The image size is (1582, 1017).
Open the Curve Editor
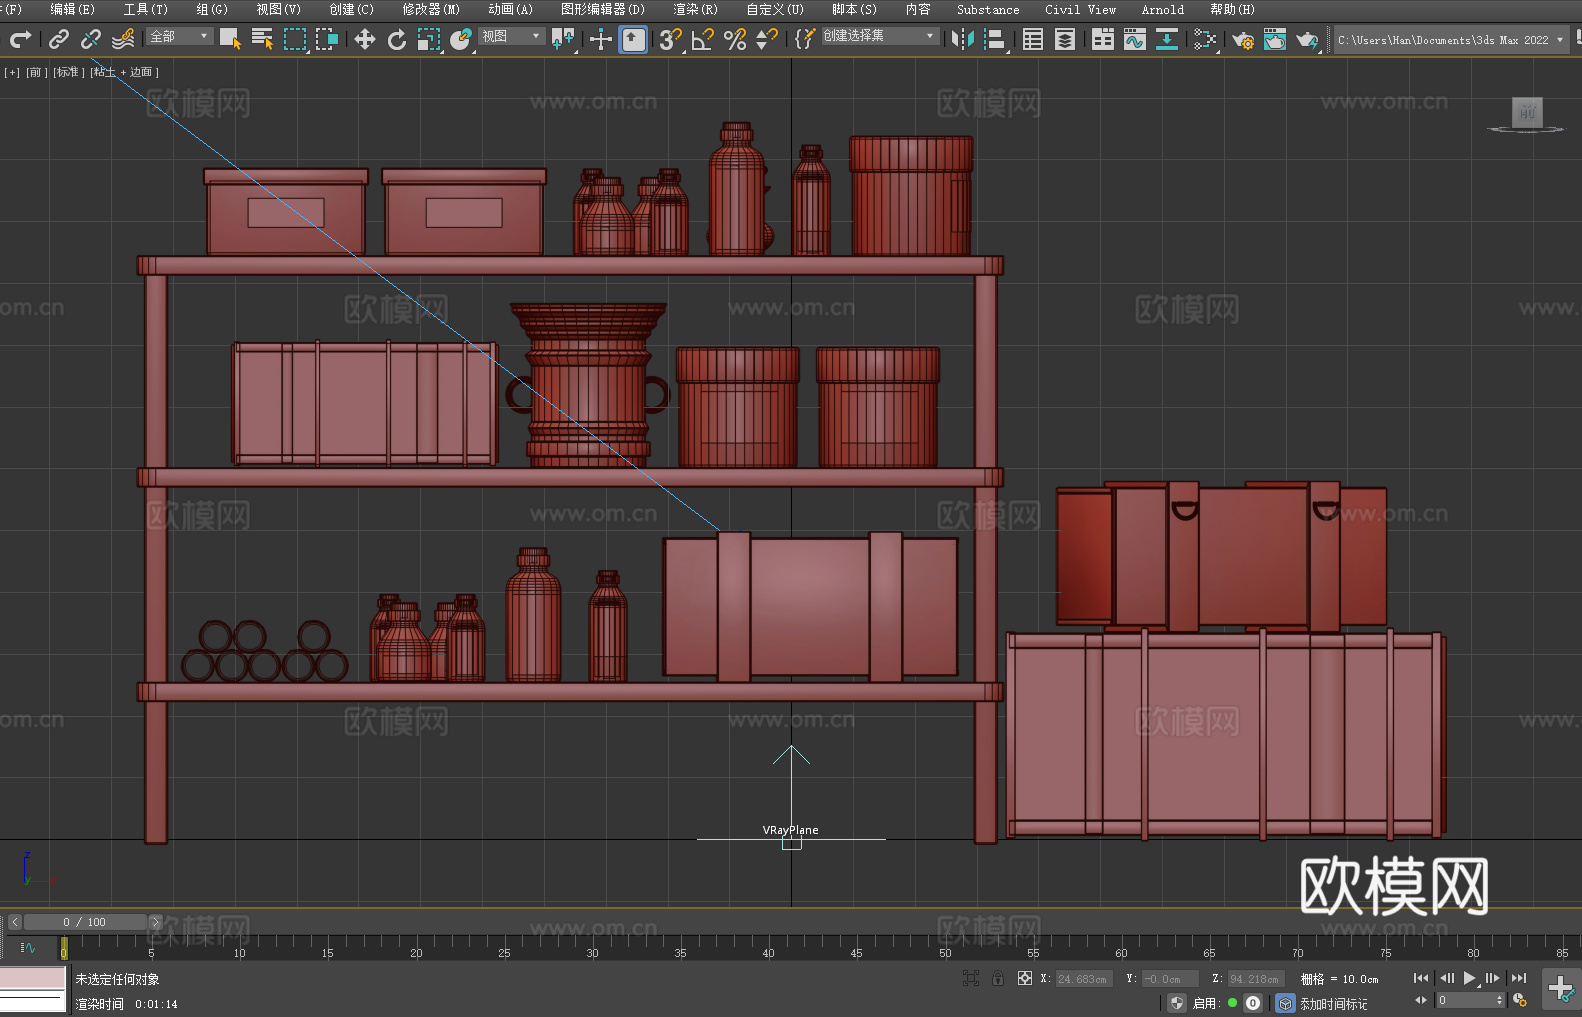click(x=1135, y=39)
